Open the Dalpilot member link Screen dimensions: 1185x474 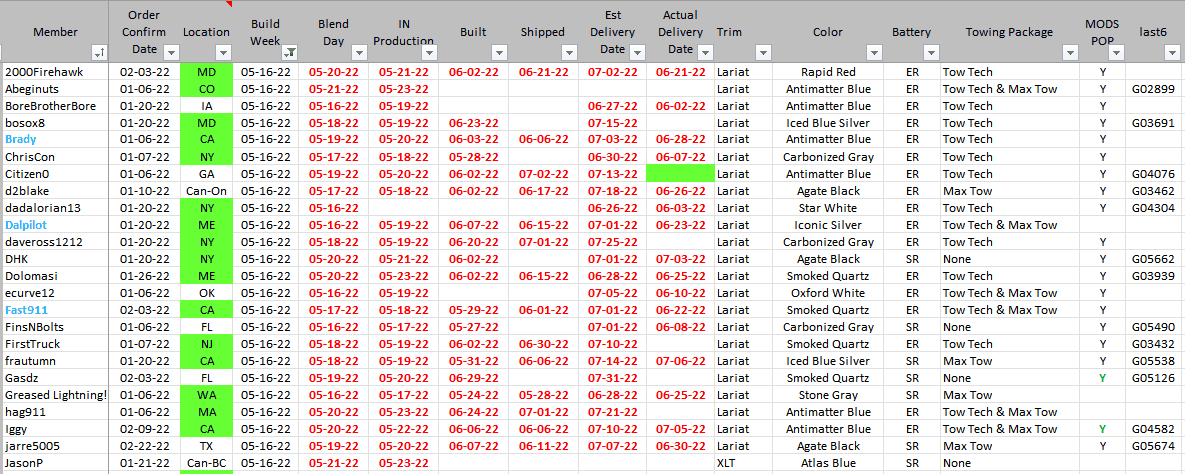(x=26, y=225)
